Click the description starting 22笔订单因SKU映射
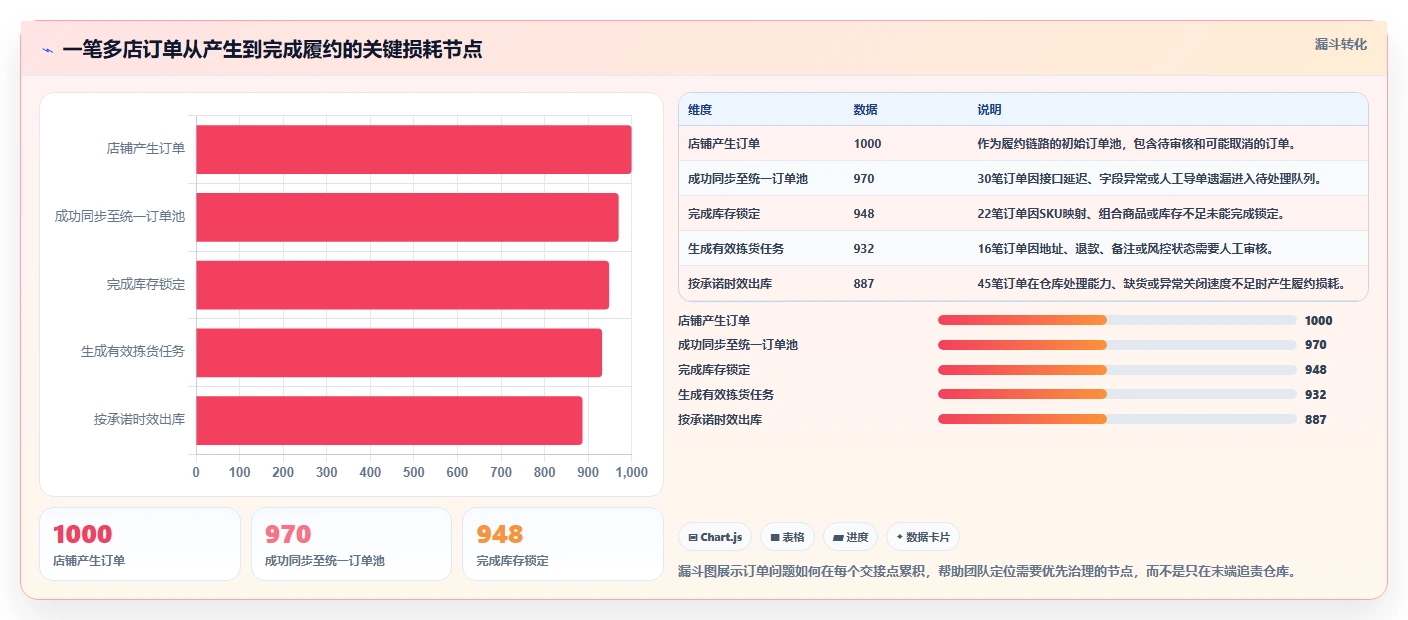The width and height of the screenshot is (1408, 620). (1132, 214)
